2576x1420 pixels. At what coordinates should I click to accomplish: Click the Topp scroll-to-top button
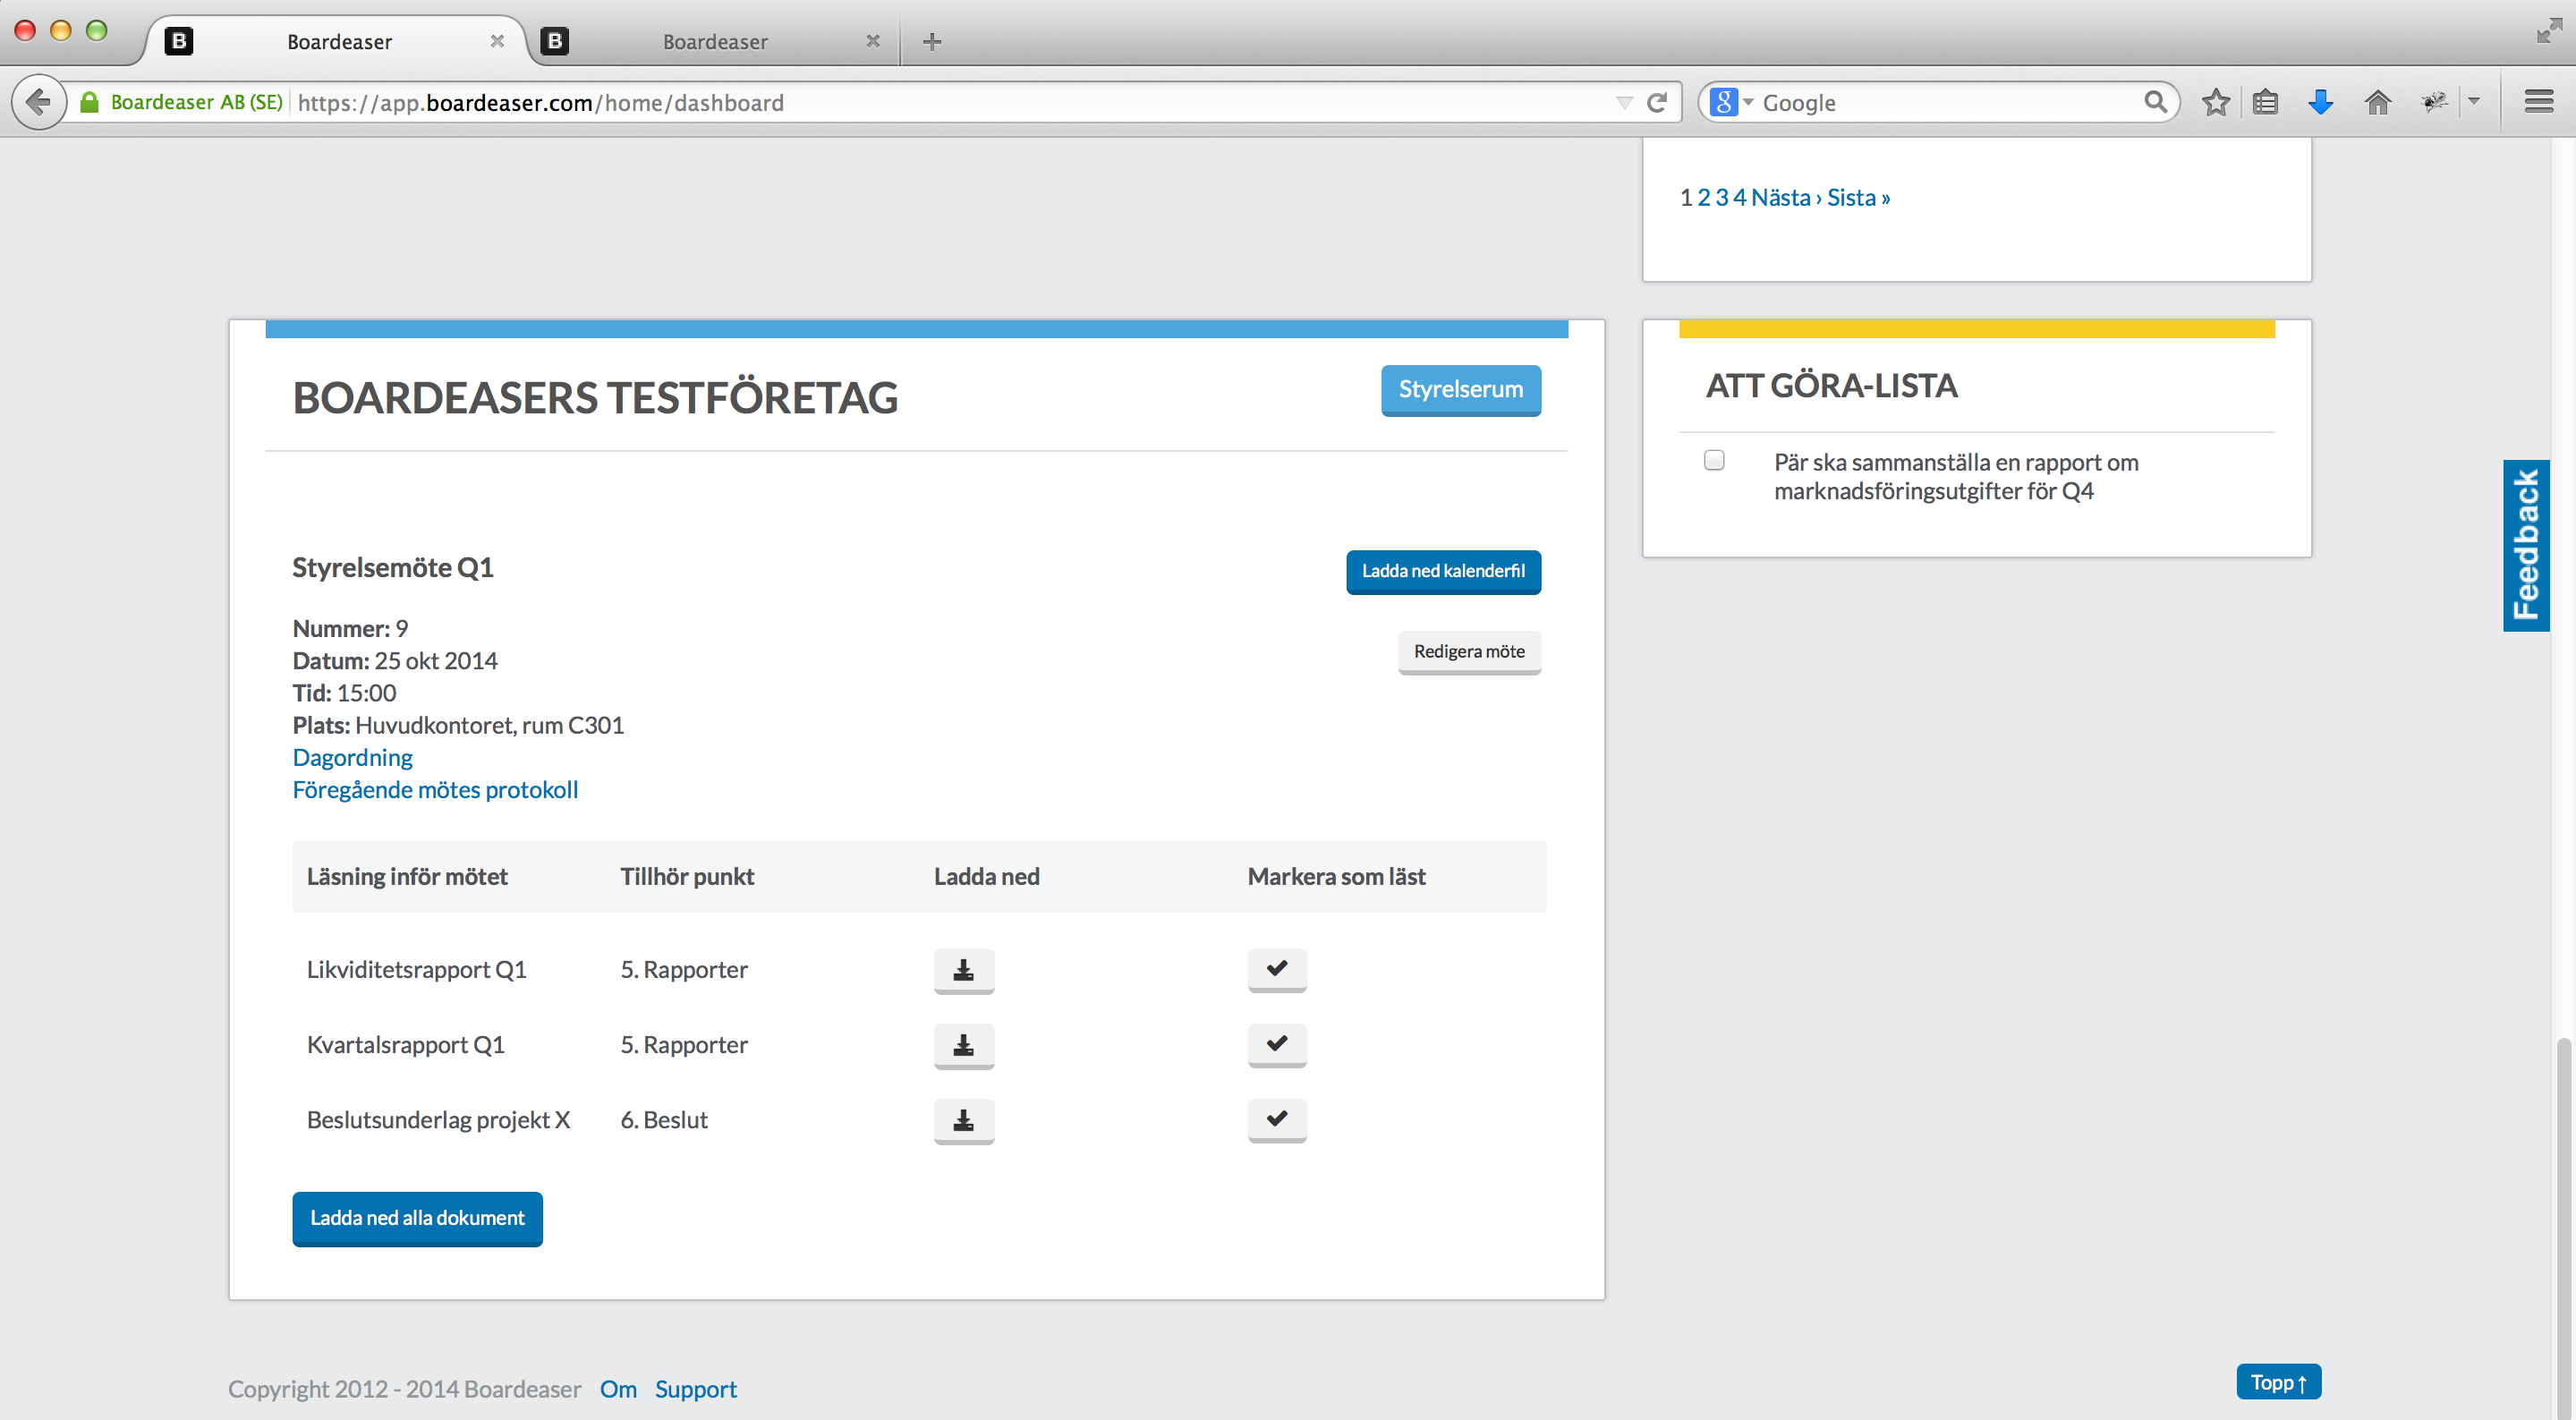[x=2278, y=1382]
